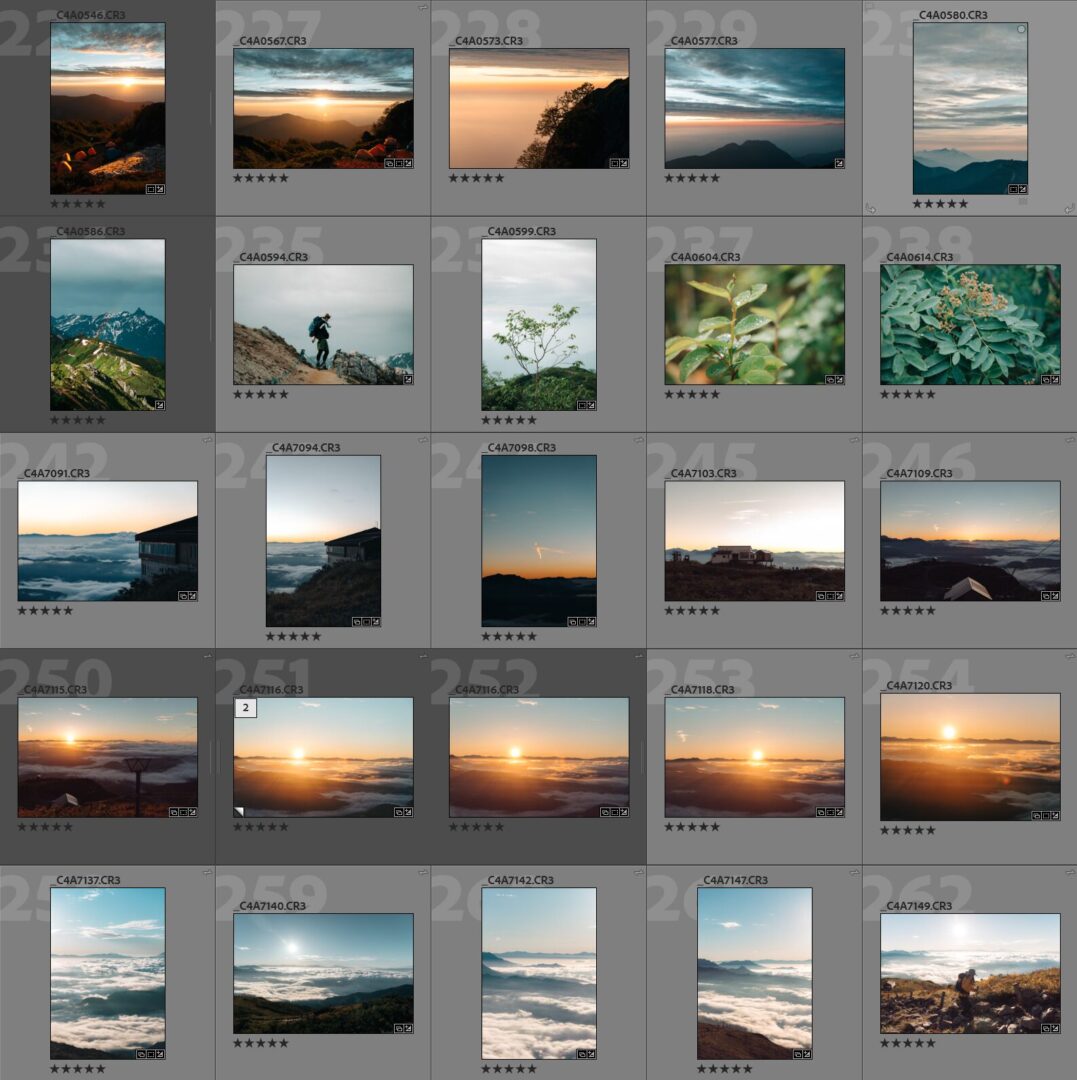This screenshot has height=1080, width=1077.
Task: Set a one-star rating on _C4A7103.CR3
Action: click(669, 610)
